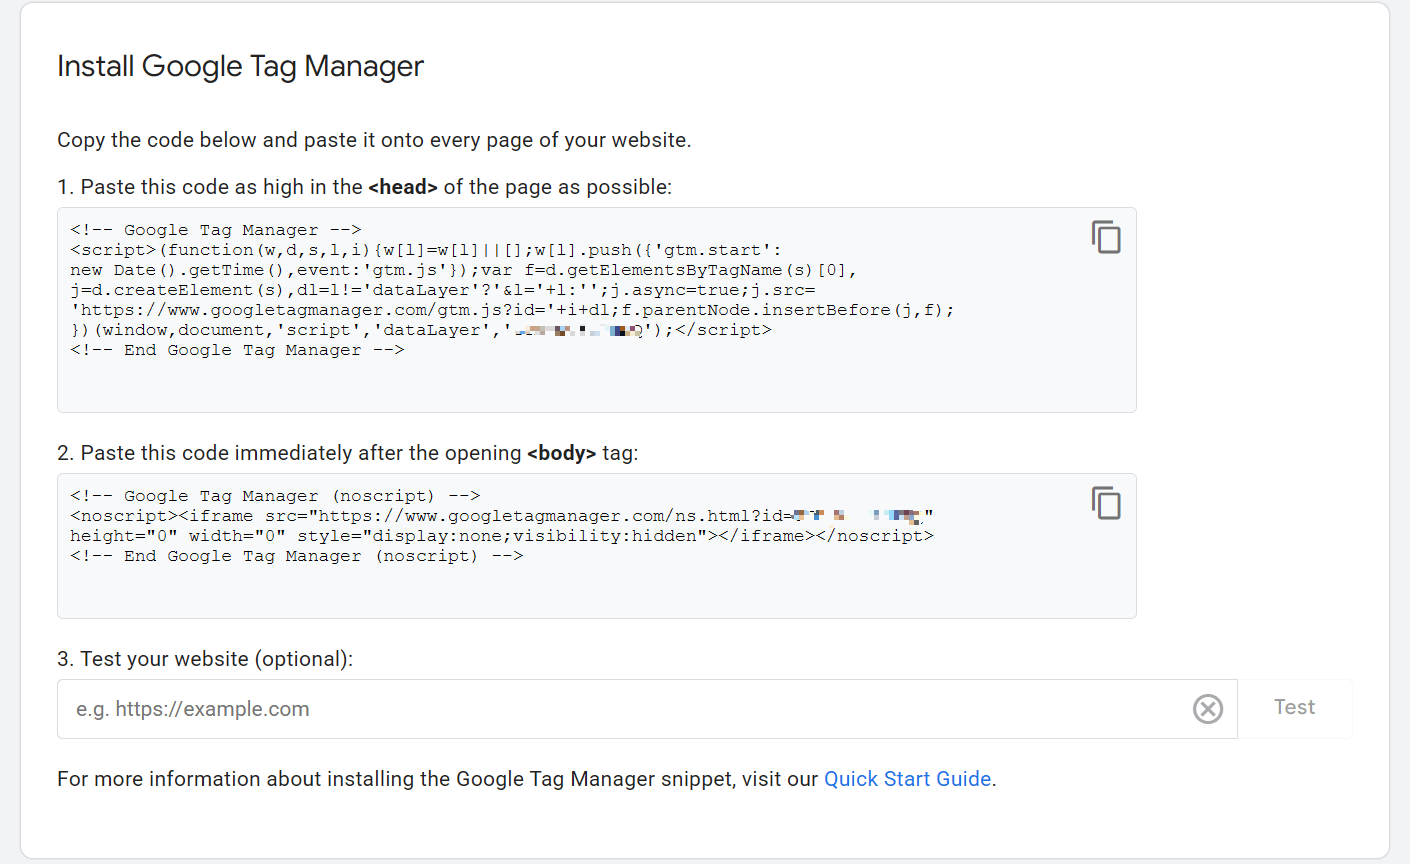Click the 'Install Google Tag Manager' heading

(x=240, y=66)
